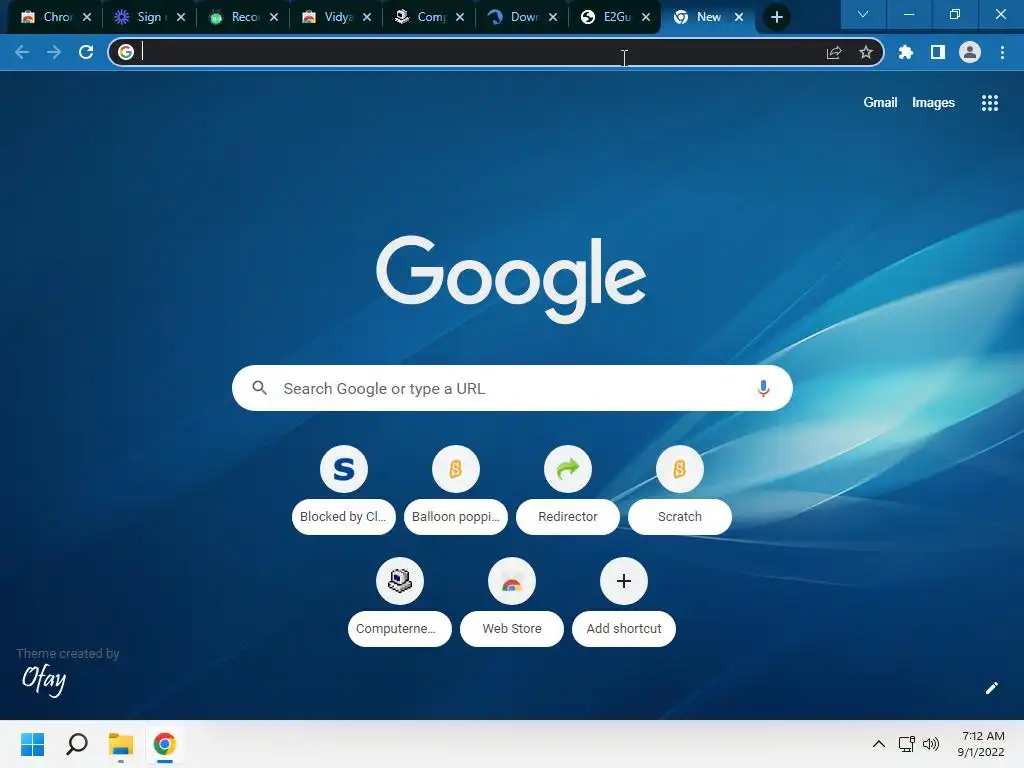The height and width of the screenshot is (768, 1024).
Task: Click Chrome icon in taskbar
Action: 165,744
